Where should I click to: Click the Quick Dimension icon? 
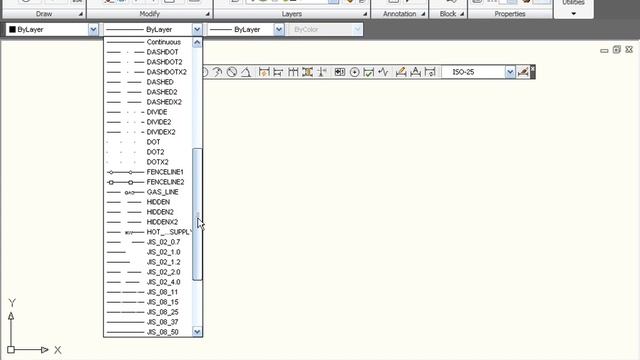click(x=264, y=72)
